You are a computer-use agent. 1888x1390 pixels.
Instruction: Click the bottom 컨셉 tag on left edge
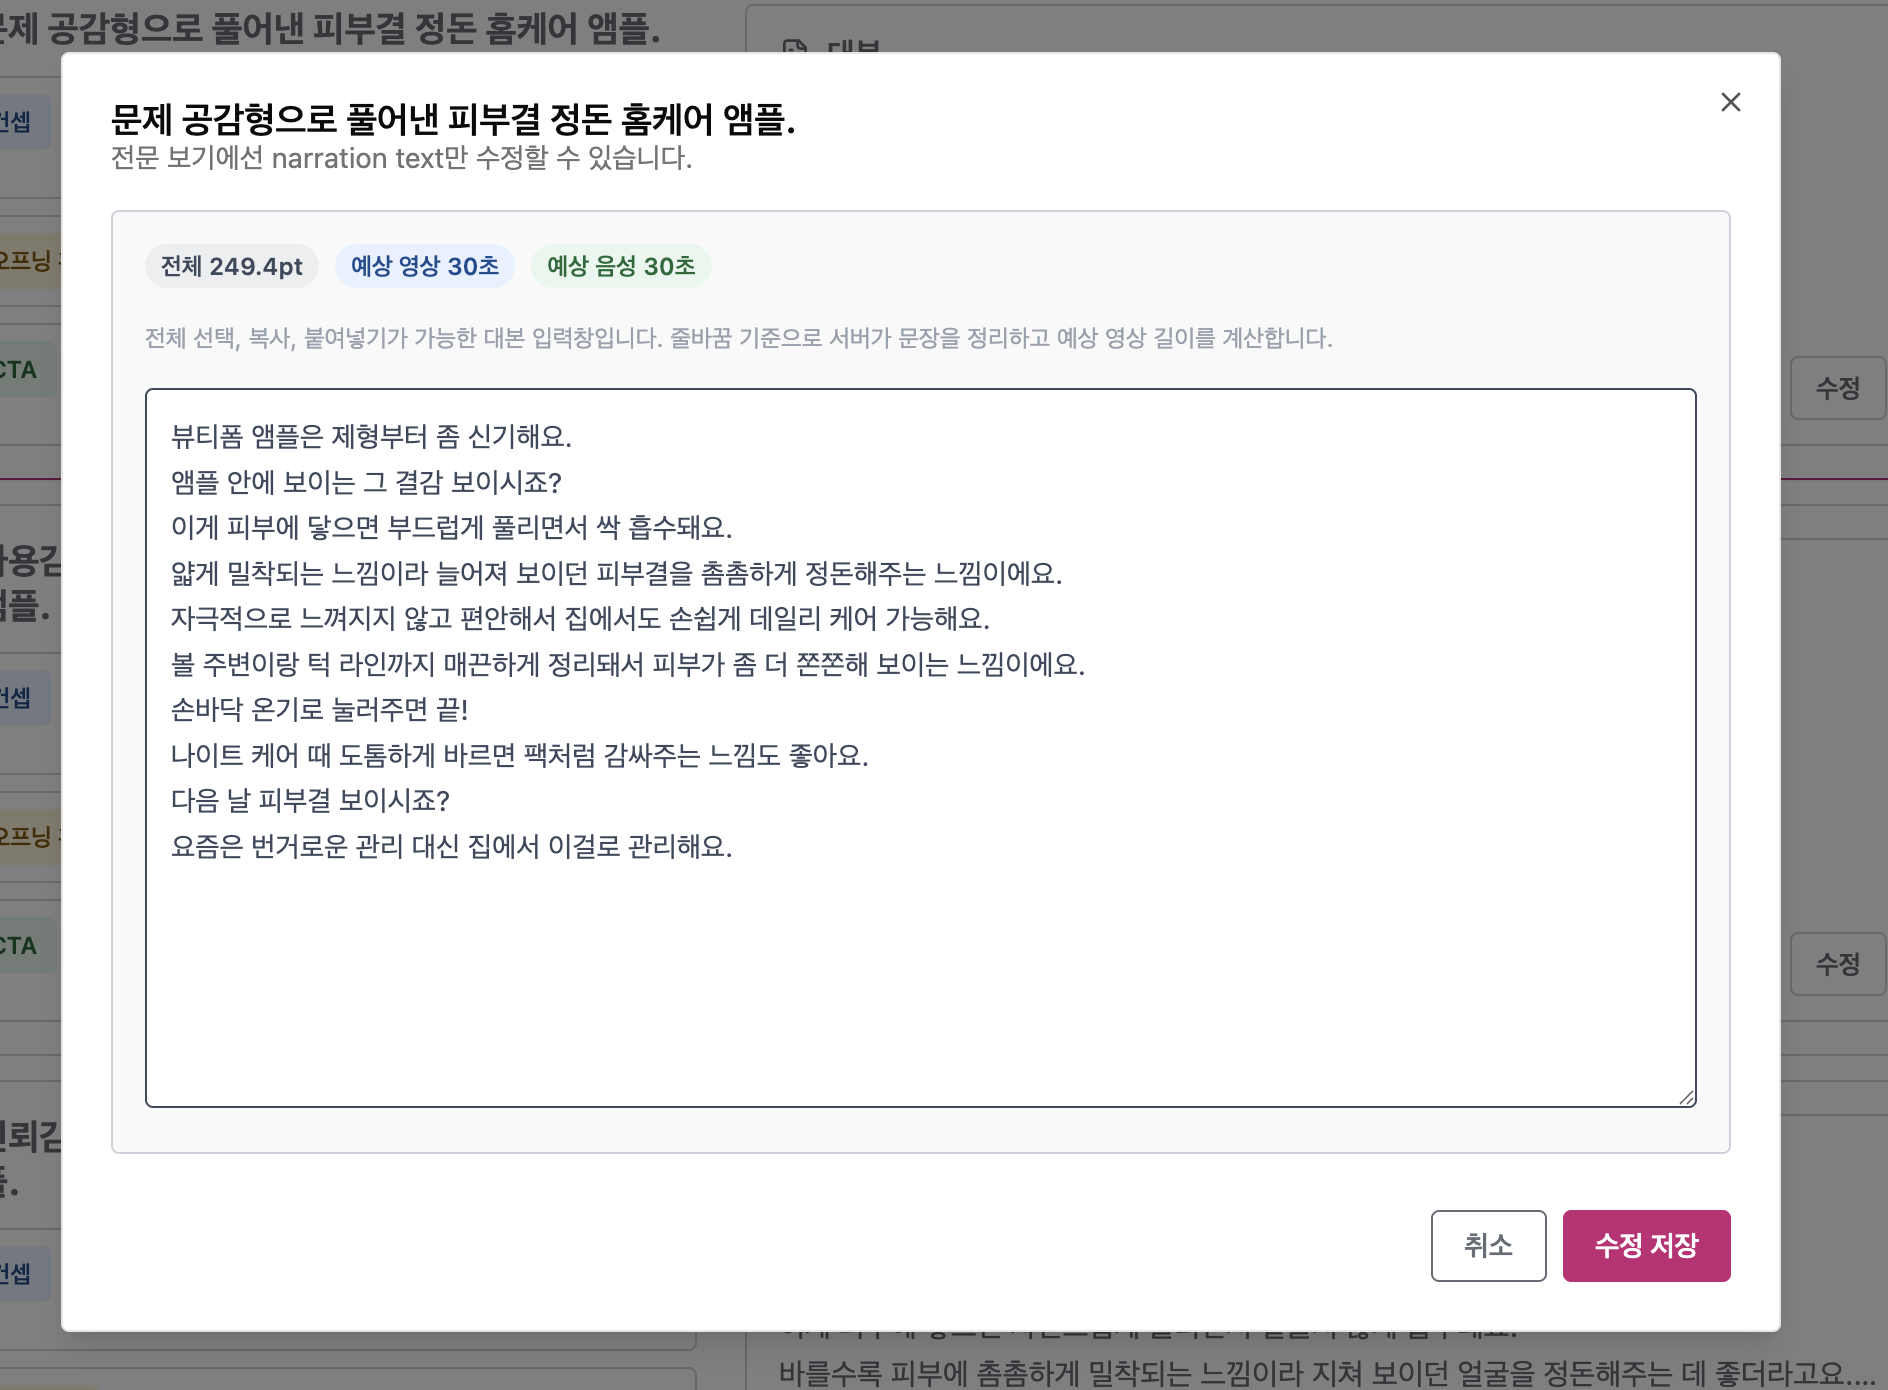tap(20, 1274)
